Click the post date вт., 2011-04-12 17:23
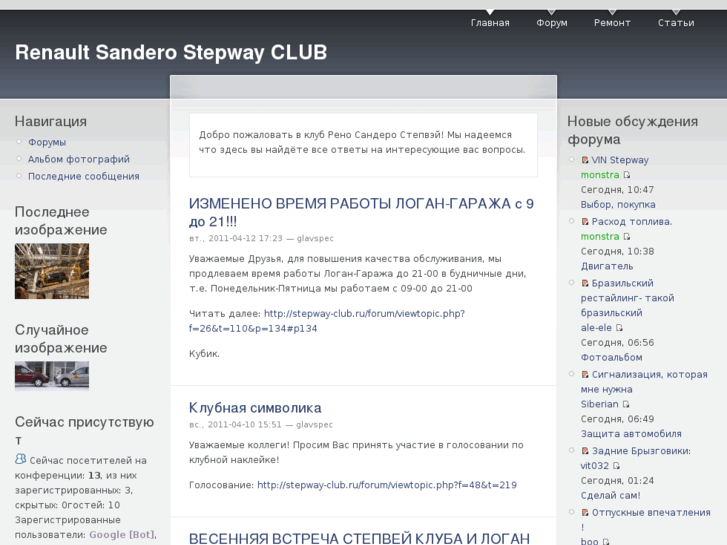The width and height of the screenshot is (727, 545). tap(236, 238)
